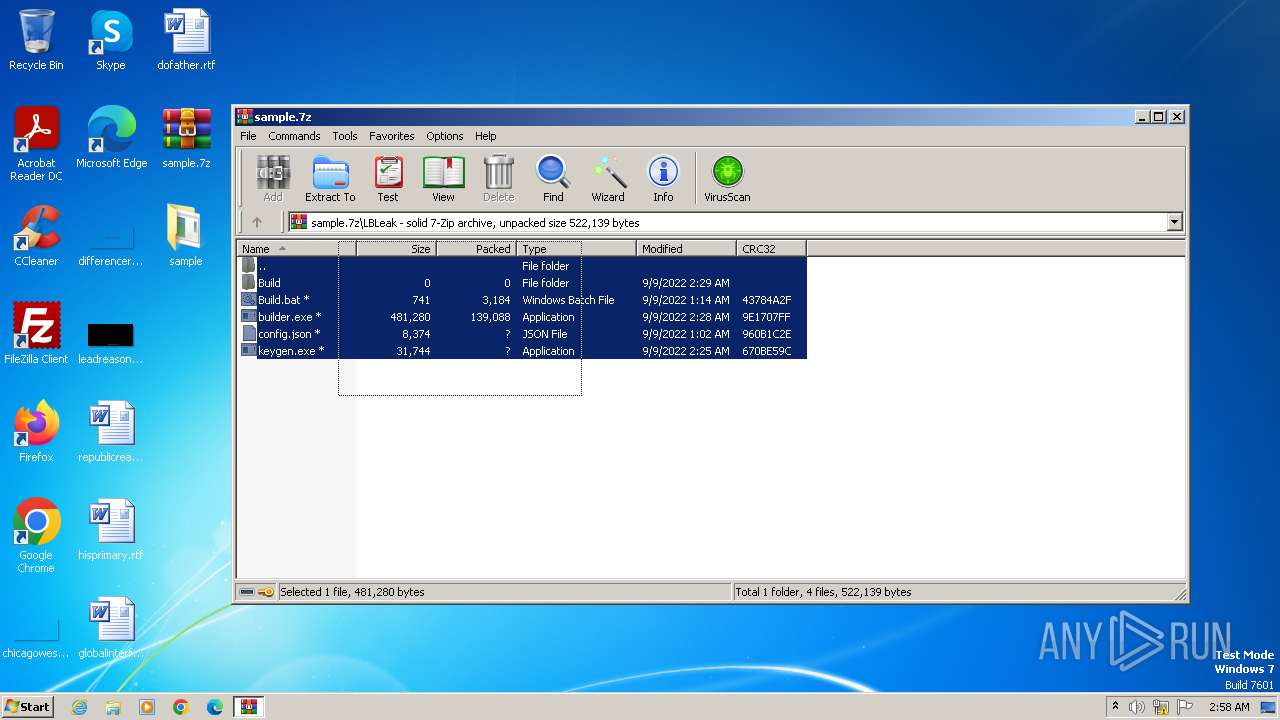Select sample.7z archive on desktop
The height and width of the screenshot is (720, 1280).
pos(186,138)
